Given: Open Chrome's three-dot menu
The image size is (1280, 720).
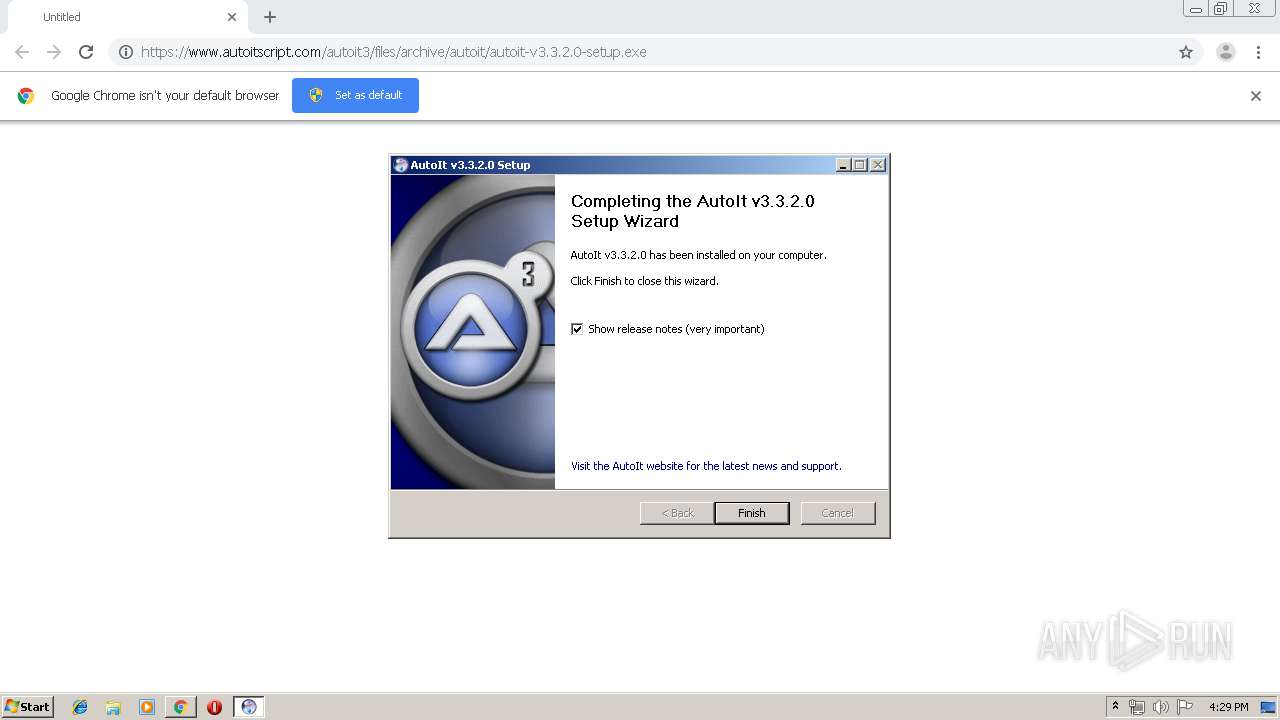Looking at the screenshot, I should point(1258,52).
